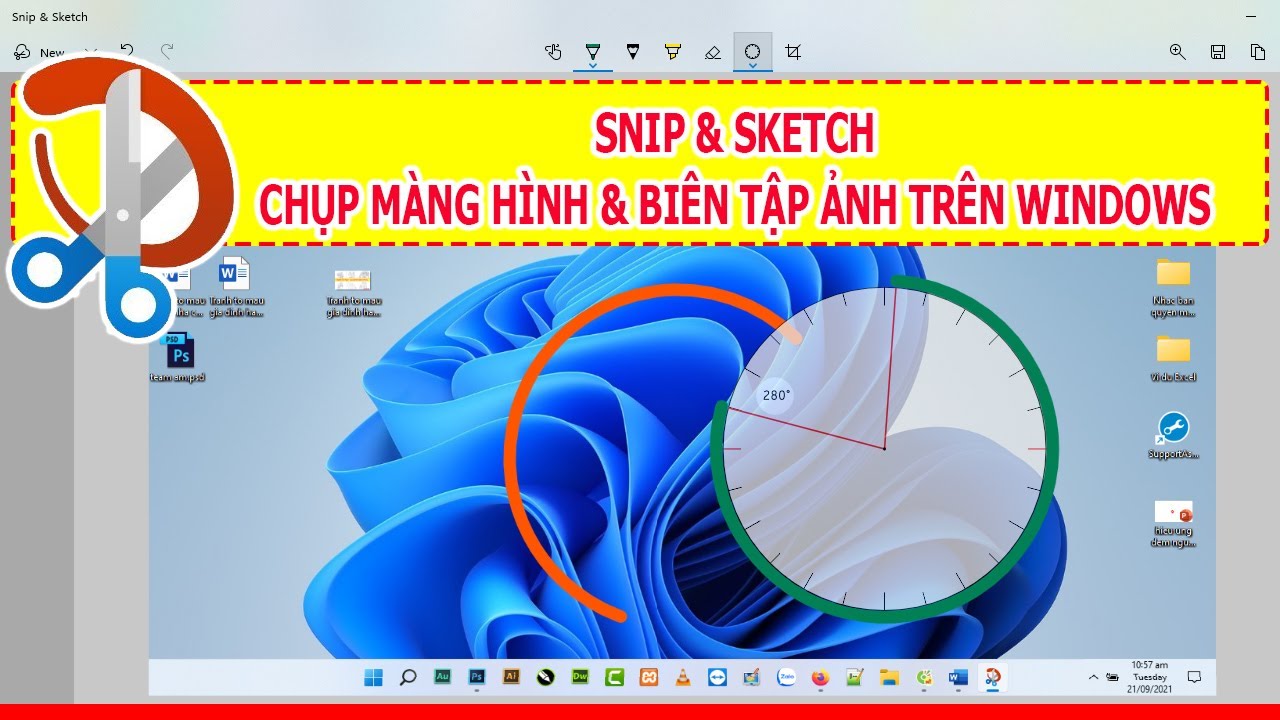Click the 'Nhac ban quyen' desktop folder
Screen dimensions: 1280x720
(1173, 287)
